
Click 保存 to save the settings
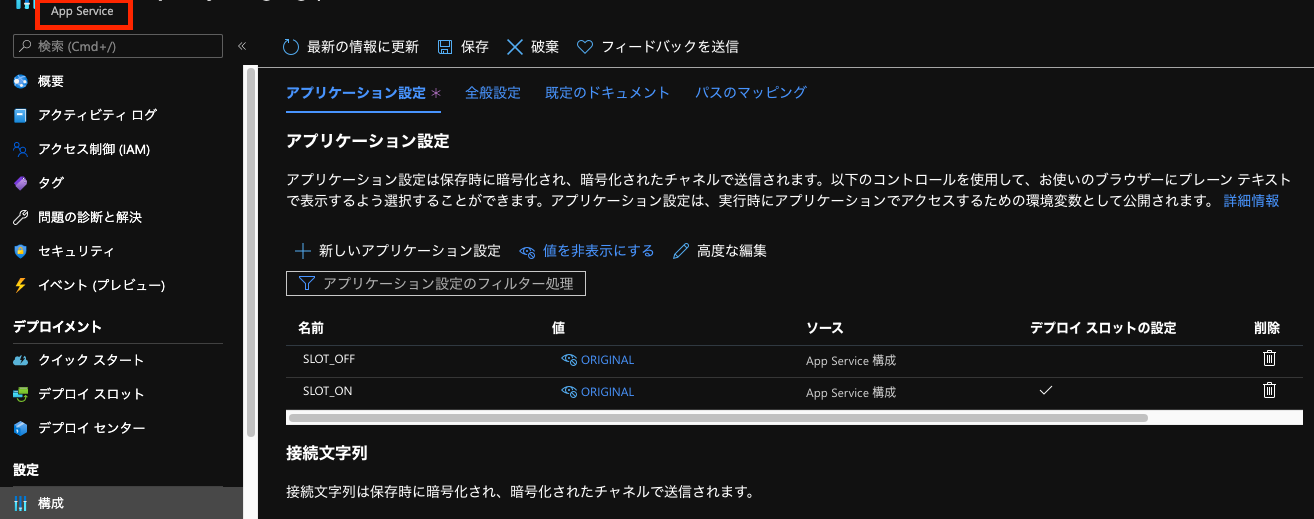[x=463, y=47]
